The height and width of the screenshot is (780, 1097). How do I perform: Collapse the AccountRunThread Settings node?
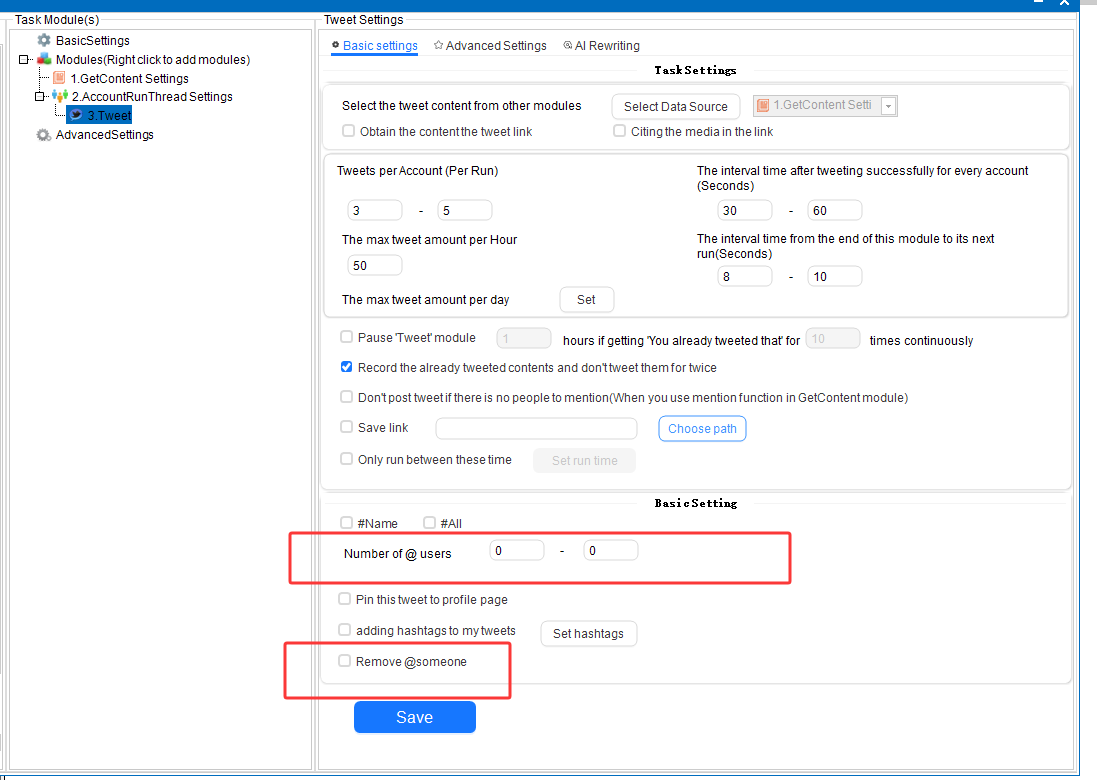(40, 96)
